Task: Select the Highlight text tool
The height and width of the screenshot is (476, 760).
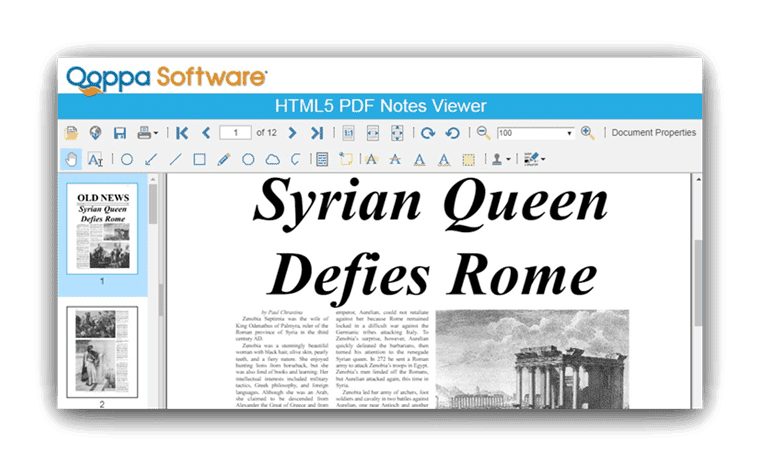Action: pos(371,159)
